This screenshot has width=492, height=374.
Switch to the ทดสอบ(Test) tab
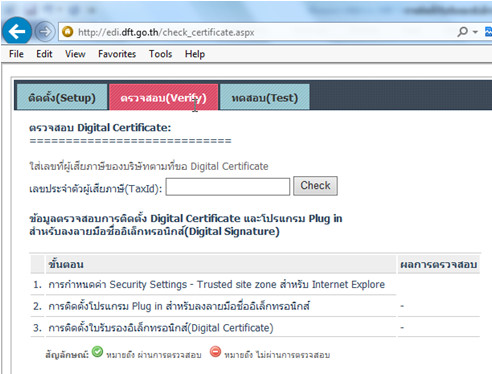pyautogui.click(x=265, y=97)
